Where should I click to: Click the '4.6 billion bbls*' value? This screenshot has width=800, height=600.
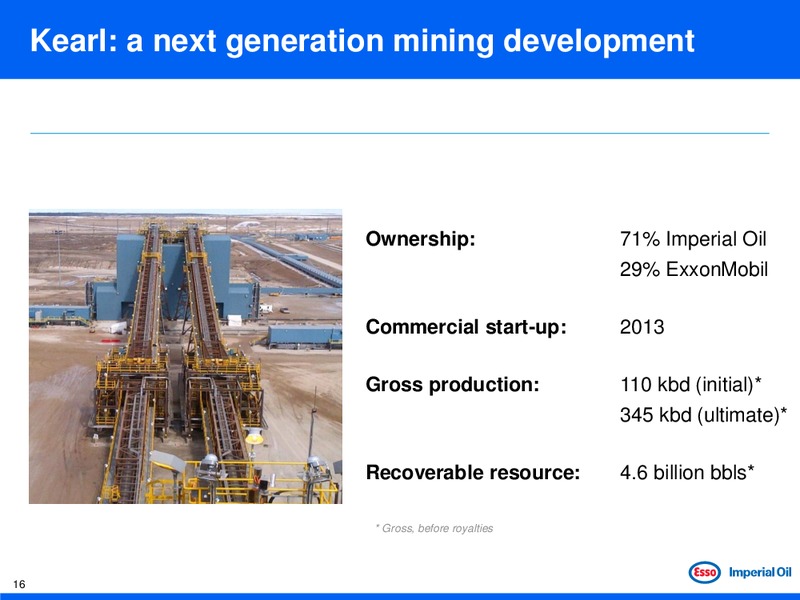pos(687,472)
